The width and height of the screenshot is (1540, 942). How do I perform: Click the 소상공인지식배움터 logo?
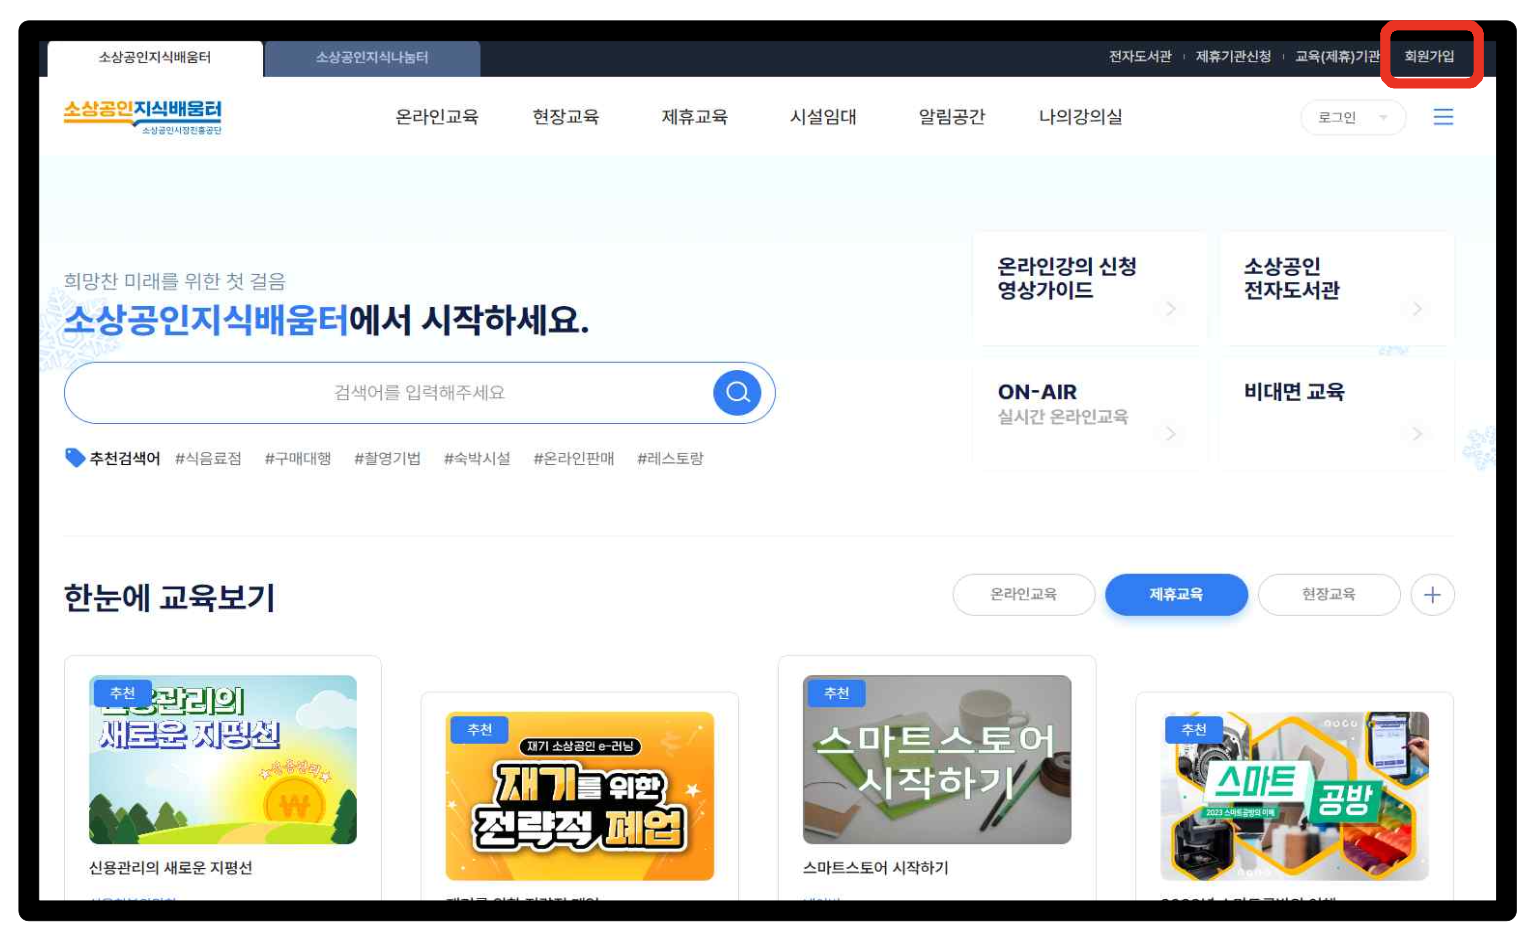click(x=143, y=115)
